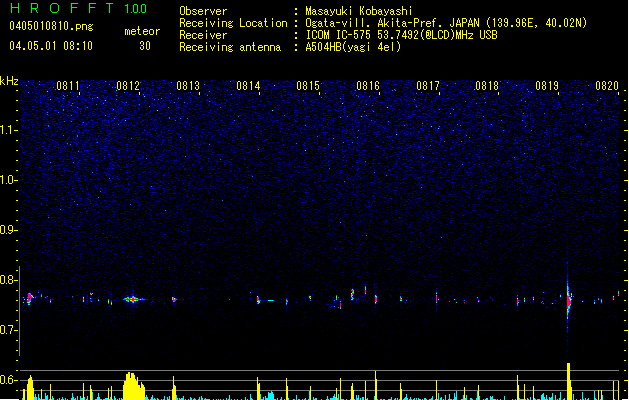Image resolution: width=629 pixels, height=400 pixels.
Task: Click the wide yellow power peak below 0812
Action: click(134, 386)
